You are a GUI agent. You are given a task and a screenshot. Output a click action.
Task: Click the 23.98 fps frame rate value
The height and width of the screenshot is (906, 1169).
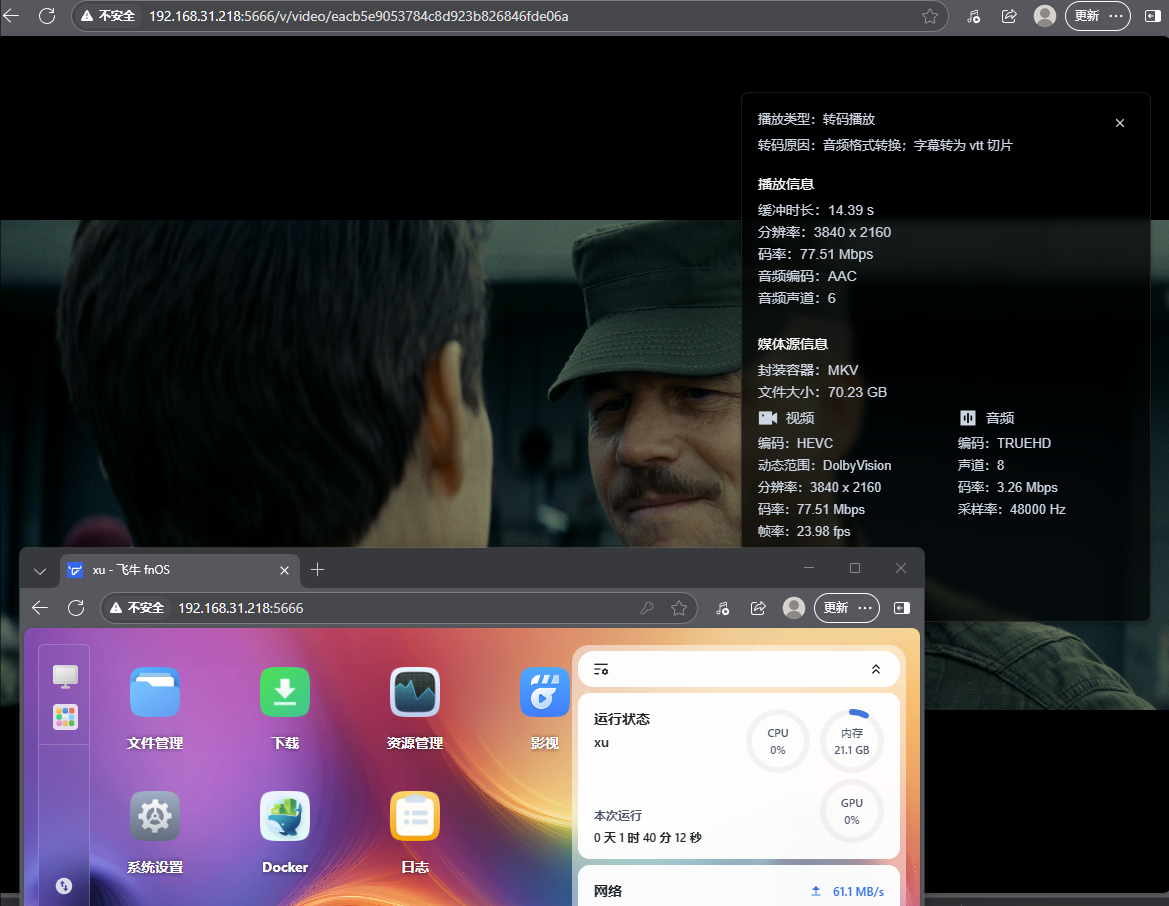pos(823,531)
